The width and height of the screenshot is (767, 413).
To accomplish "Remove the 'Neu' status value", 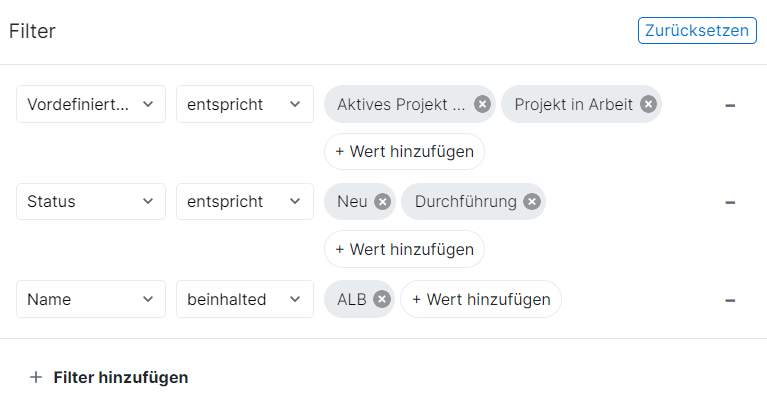I will click(x=382, y=202).
